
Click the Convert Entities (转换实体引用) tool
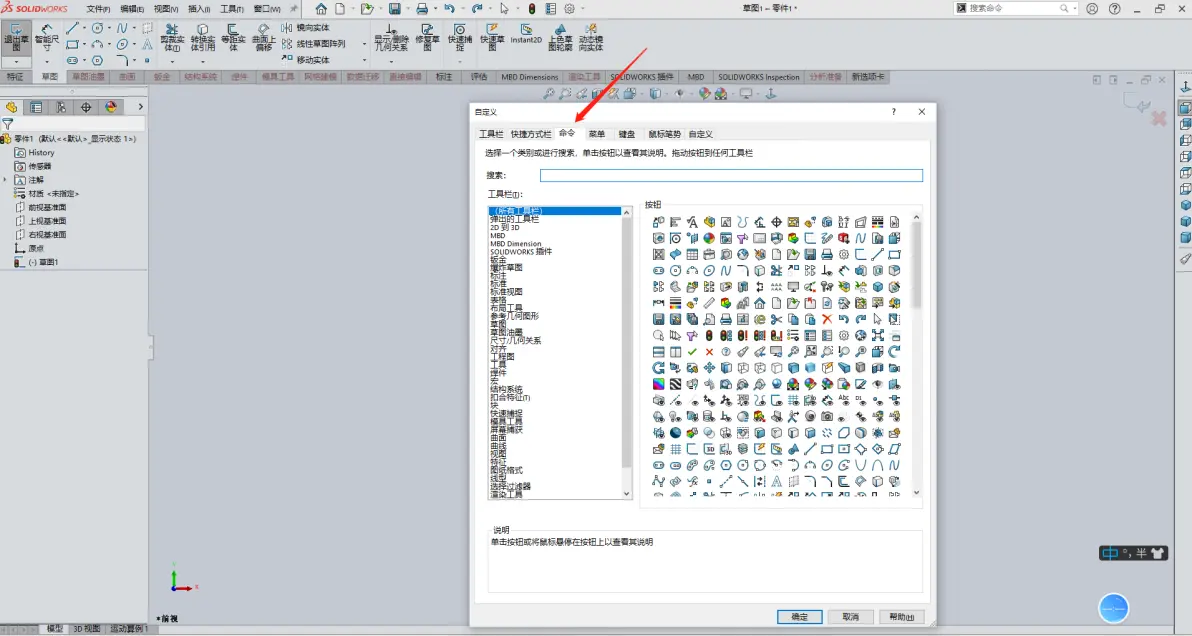202,37
